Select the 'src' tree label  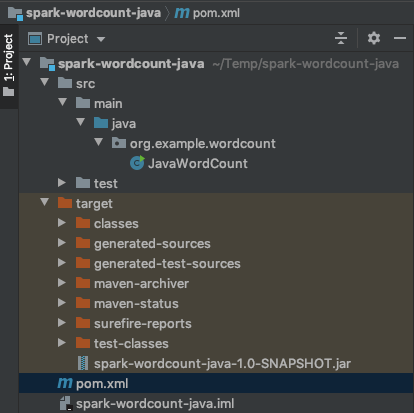pos(85,84)
